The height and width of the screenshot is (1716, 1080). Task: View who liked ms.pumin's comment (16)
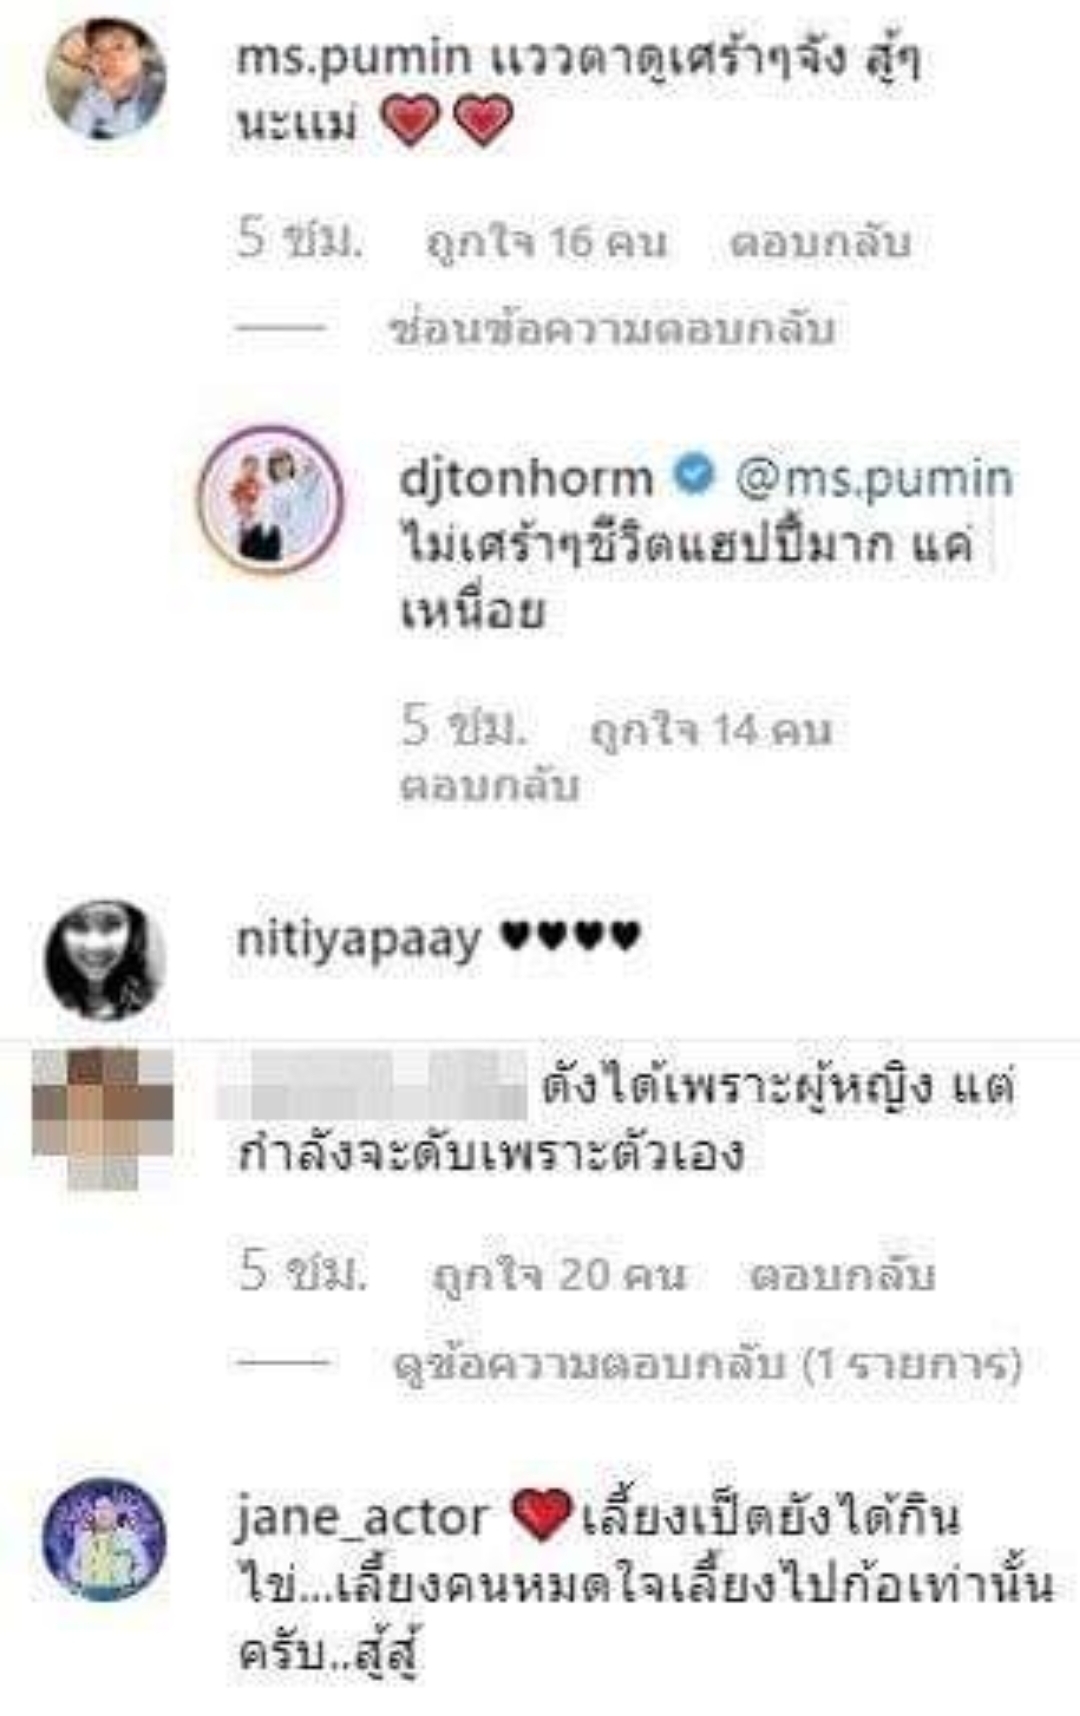click(546, 242)
